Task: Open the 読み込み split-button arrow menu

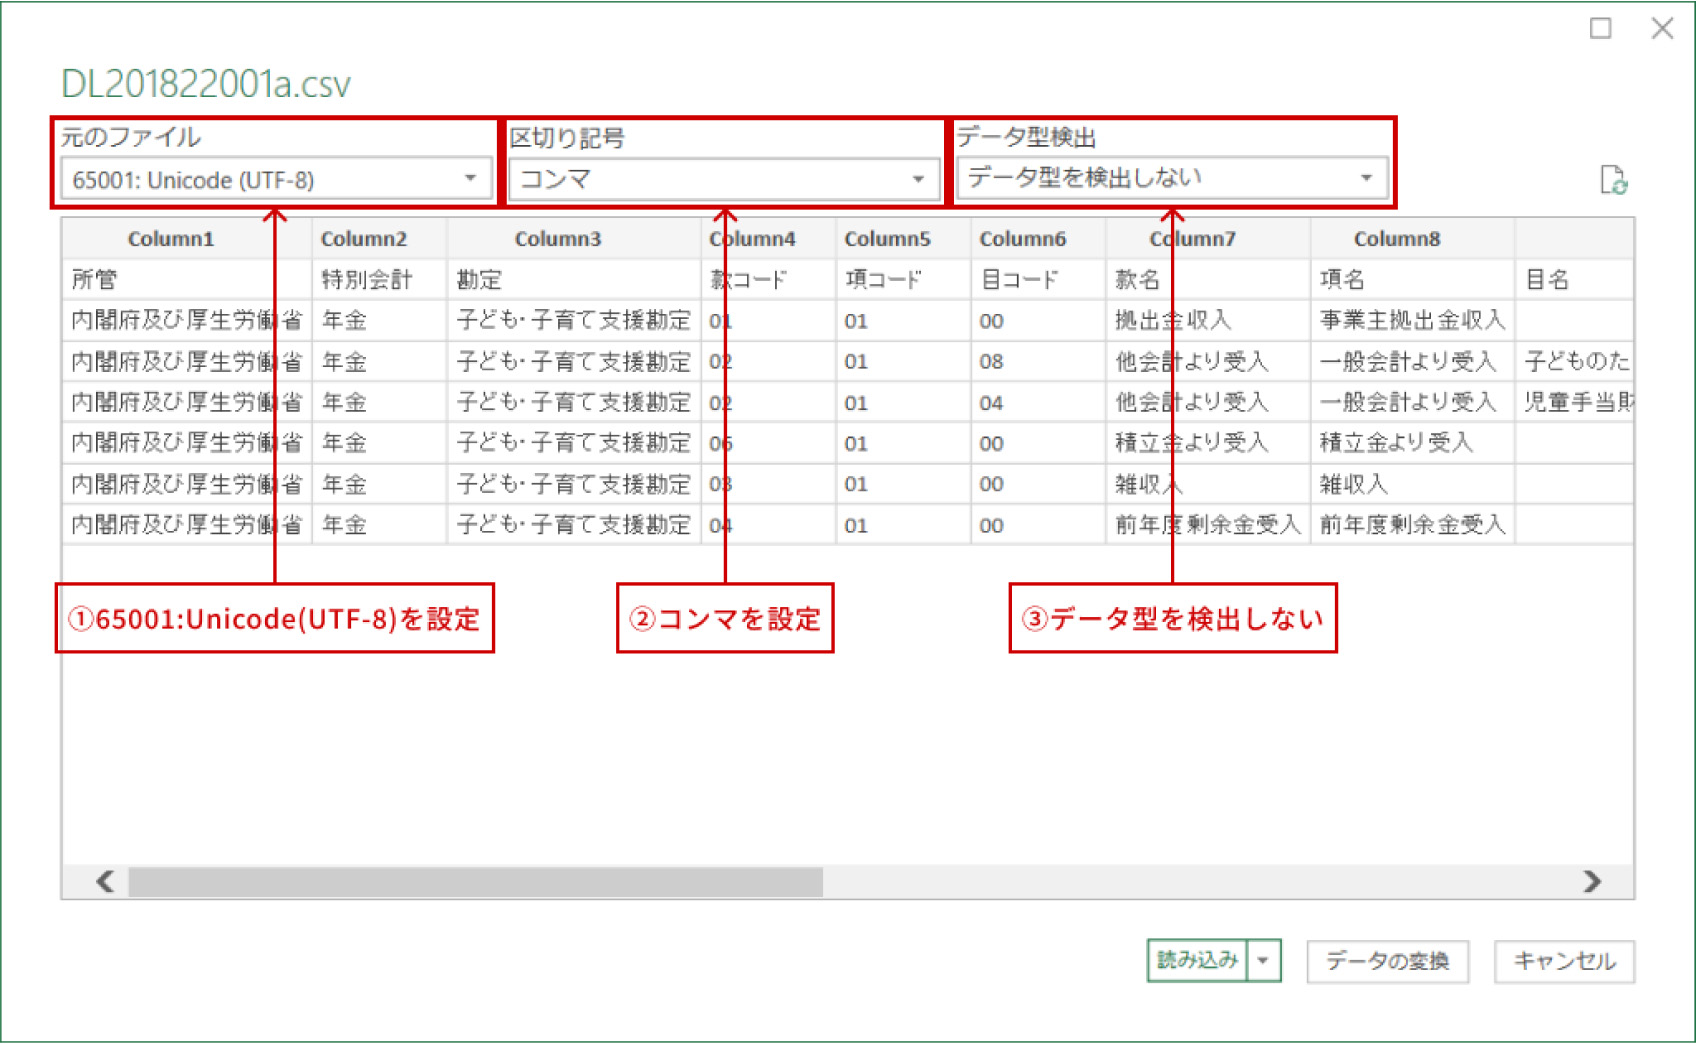Action: pos(1264,961)
